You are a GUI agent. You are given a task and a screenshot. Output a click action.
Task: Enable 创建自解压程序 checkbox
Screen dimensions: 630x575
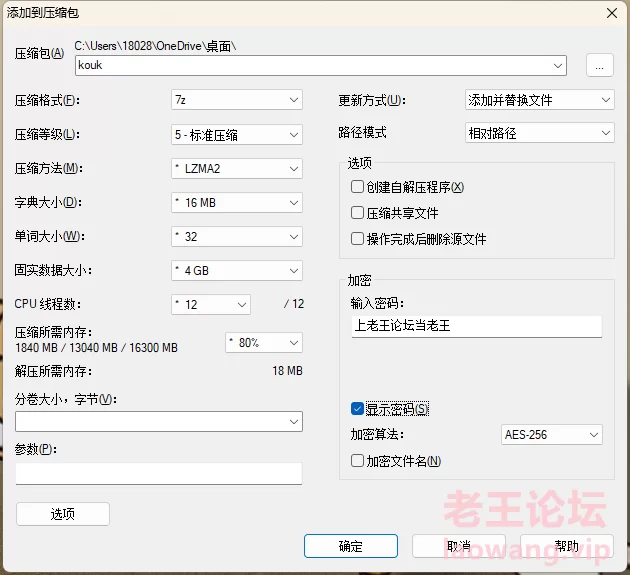click(357, 187)
